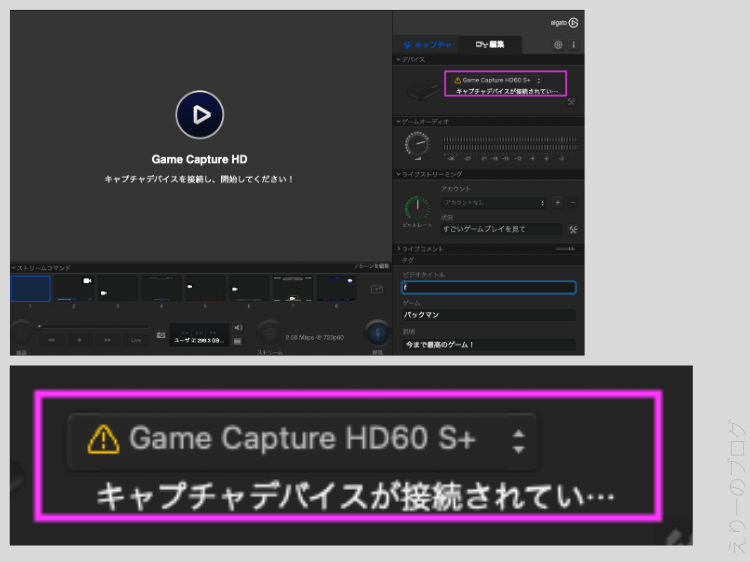Viewport: 750px width, 562px height.
Task: Select scene thumbnail number 2
Action: click(75, 289)
